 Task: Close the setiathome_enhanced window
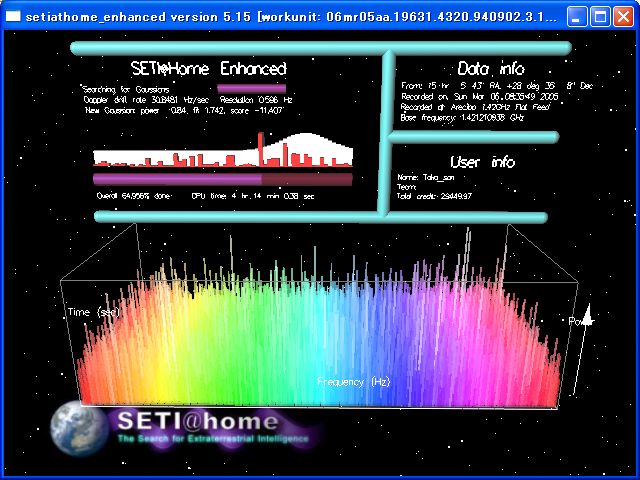pos(624,17)
